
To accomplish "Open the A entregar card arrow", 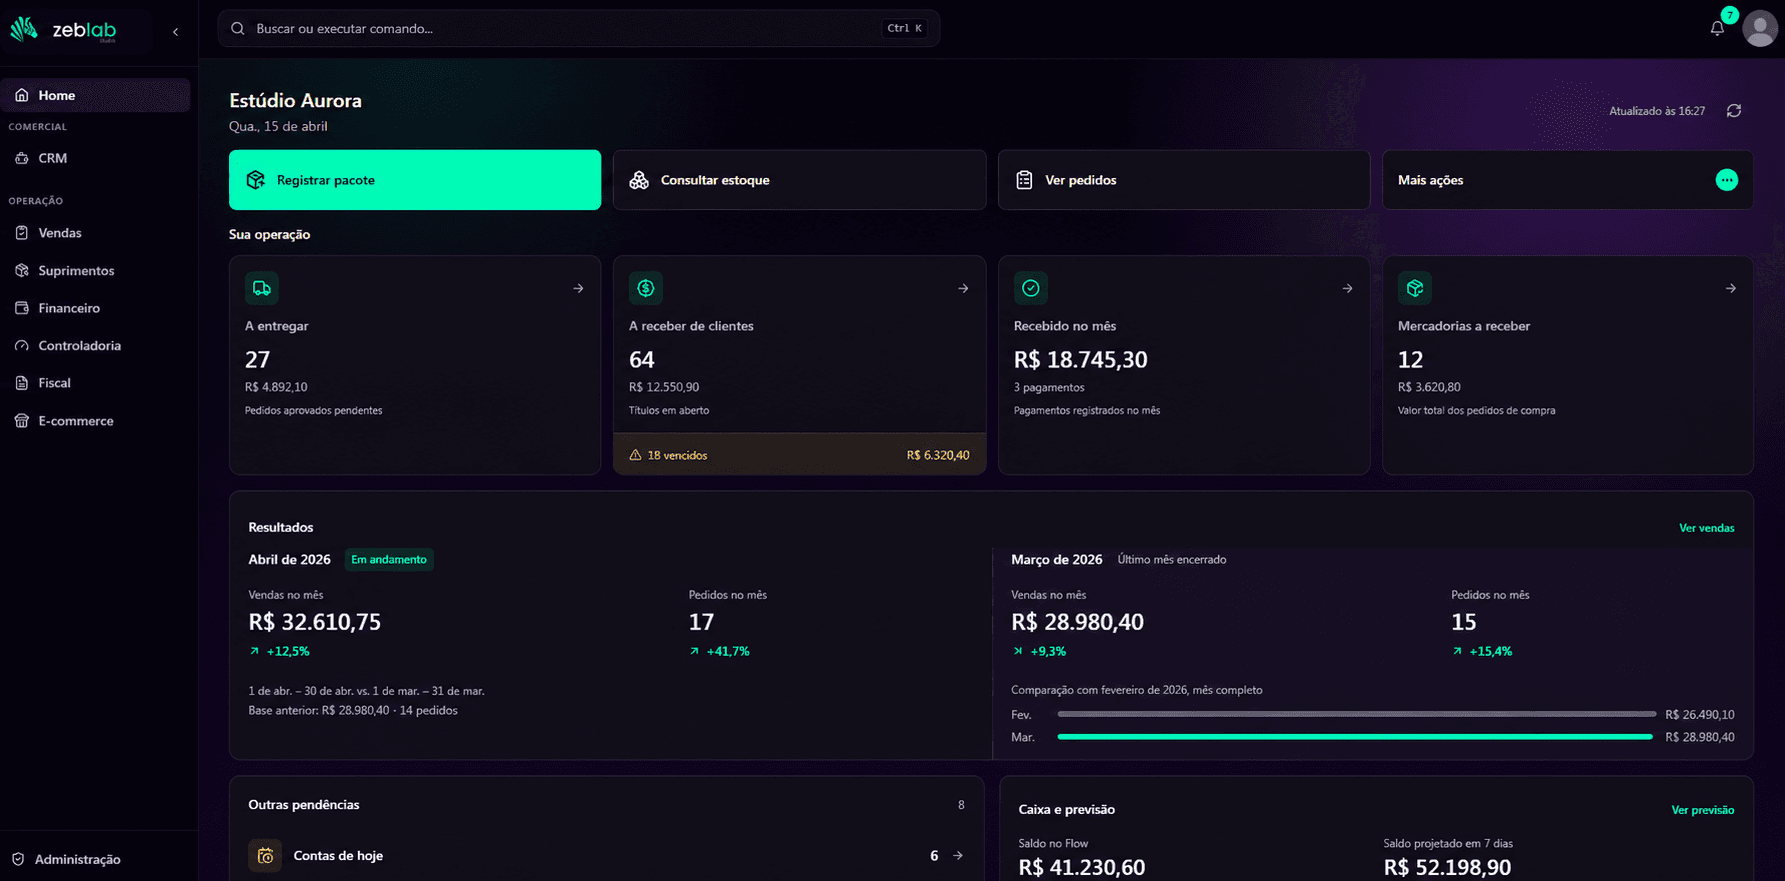I will click(x=578, y=288).
